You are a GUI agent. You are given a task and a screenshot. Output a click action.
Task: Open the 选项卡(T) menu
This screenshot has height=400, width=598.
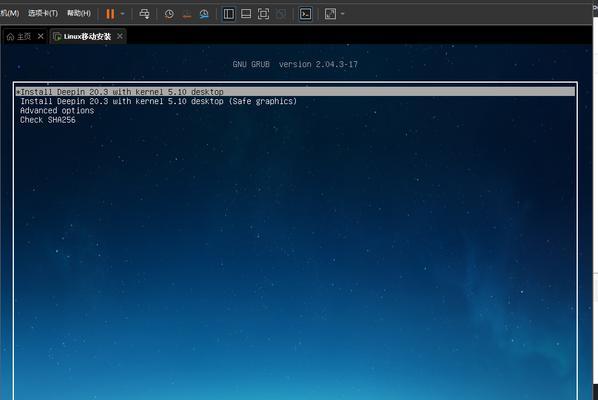tap(43, 13)
